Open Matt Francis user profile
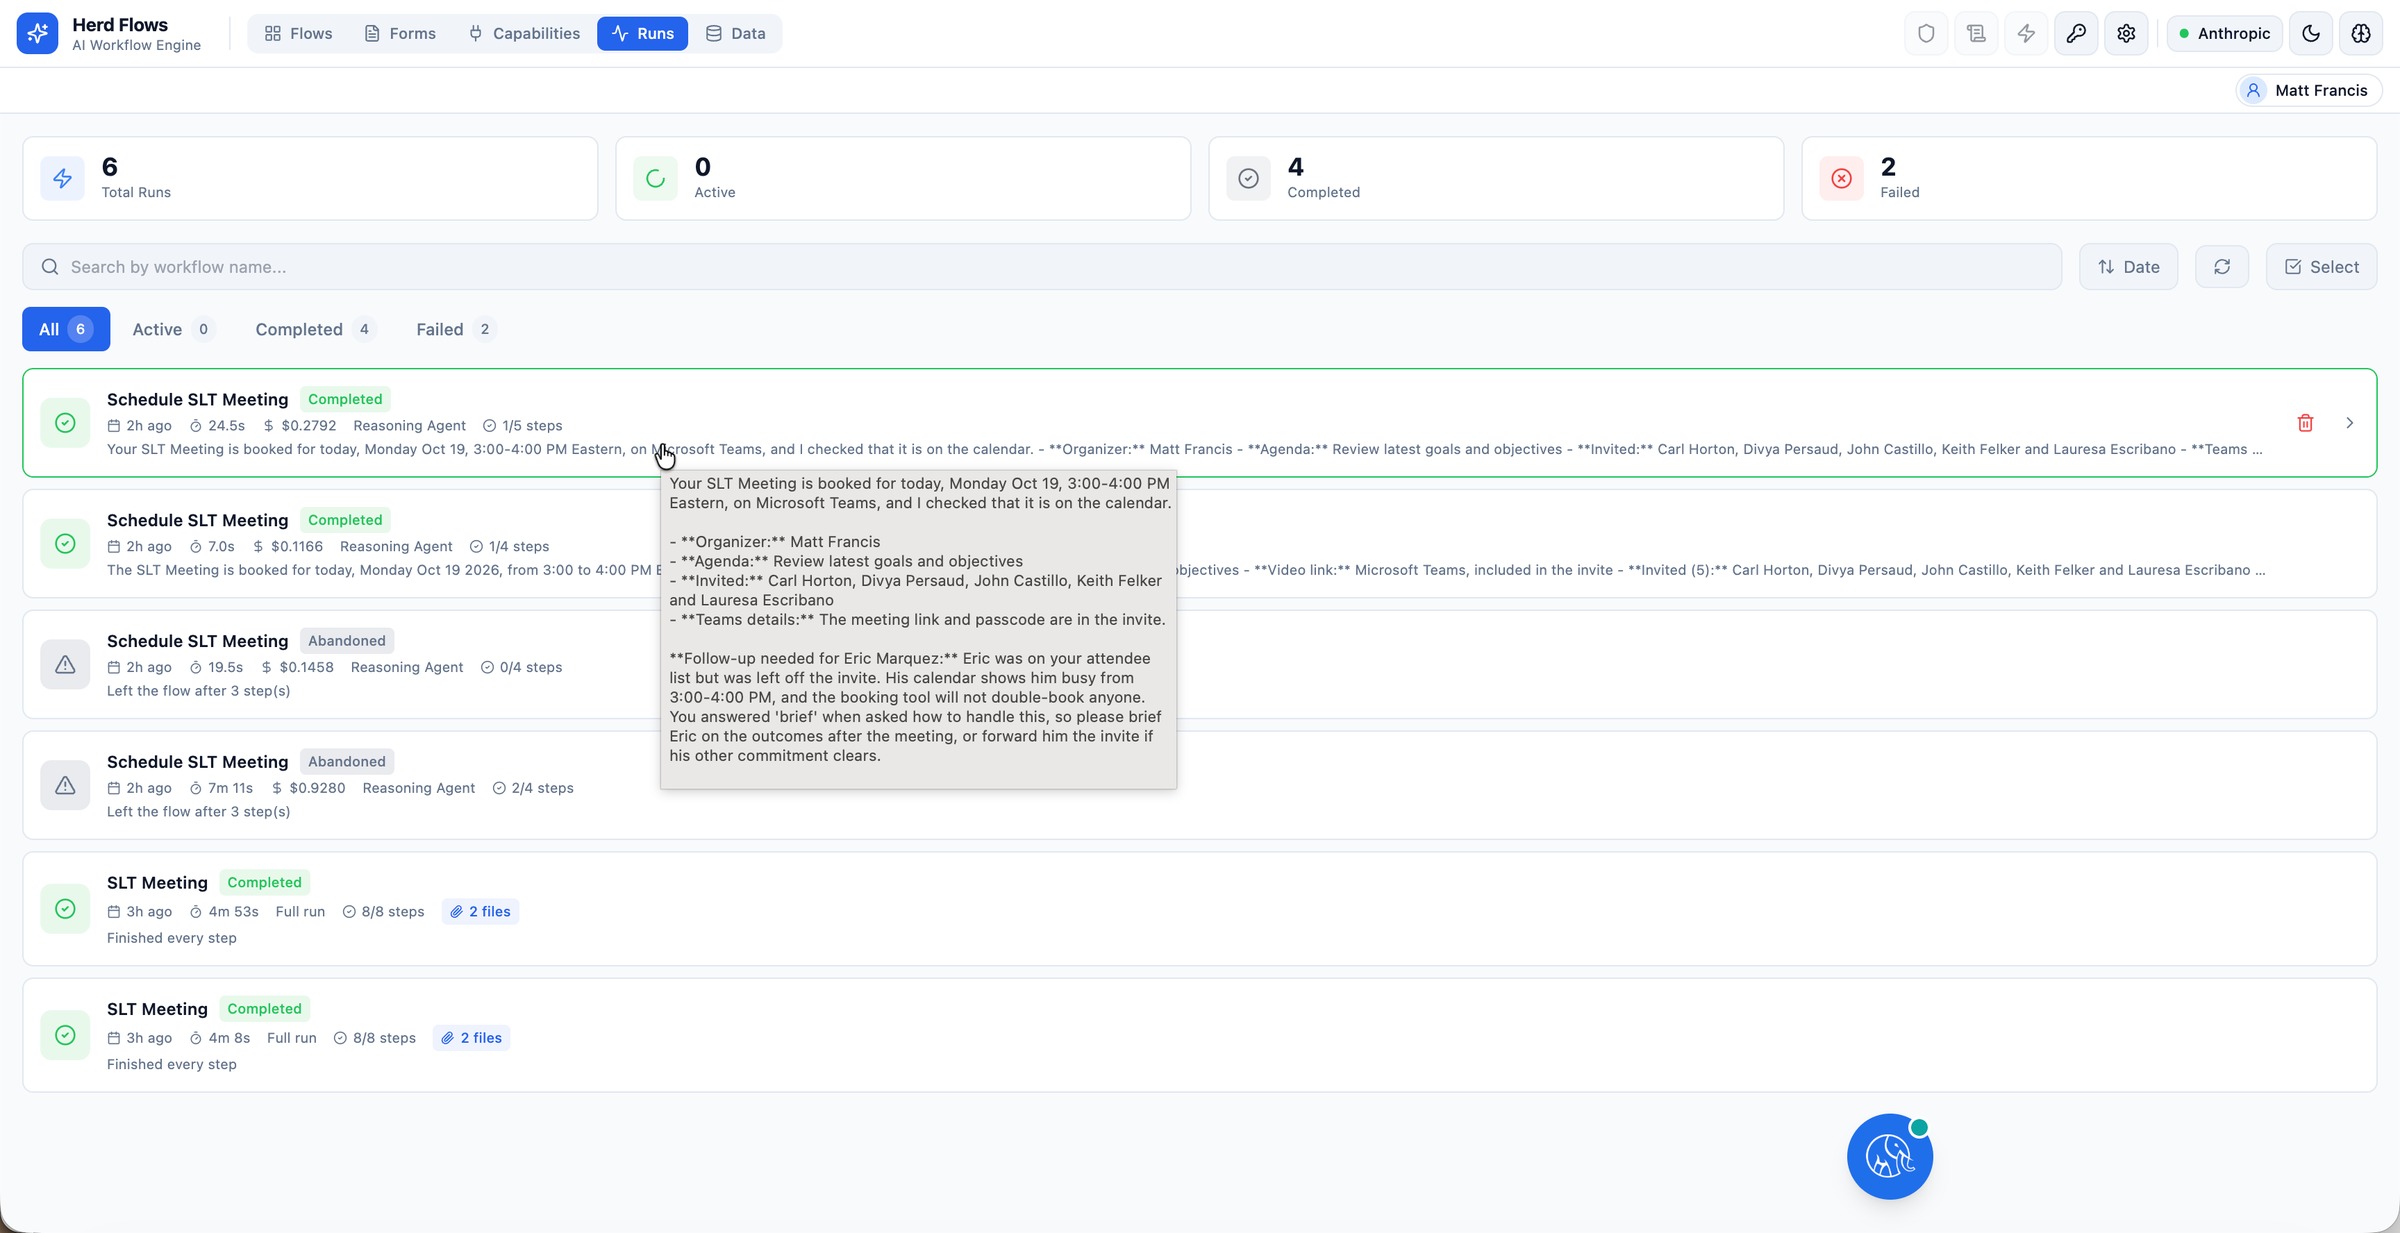 tap(2308, 90)
